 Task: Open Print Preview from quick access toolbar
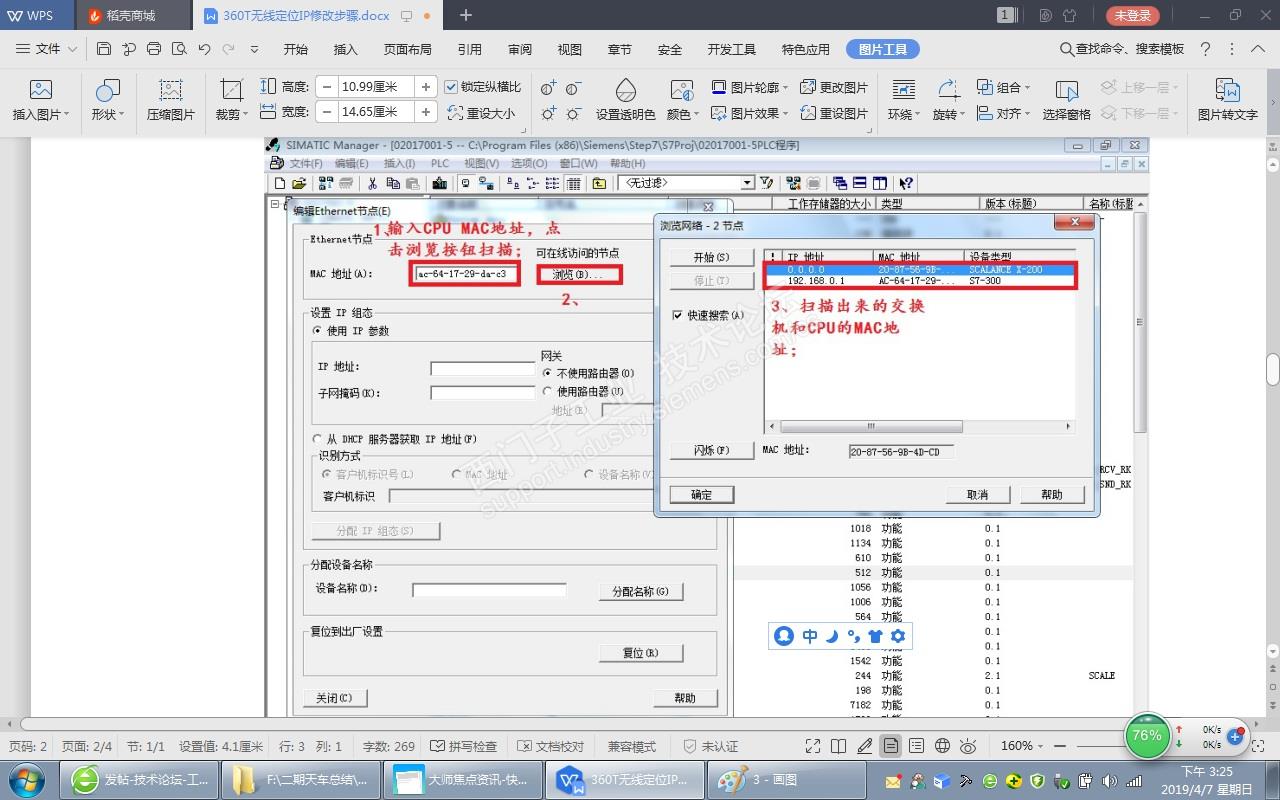click(x=179, y=49)
